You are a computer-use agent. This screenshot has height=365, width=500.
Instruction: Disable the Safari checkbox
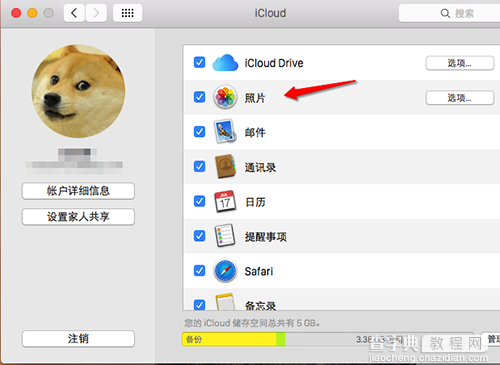tap(199, 271)
